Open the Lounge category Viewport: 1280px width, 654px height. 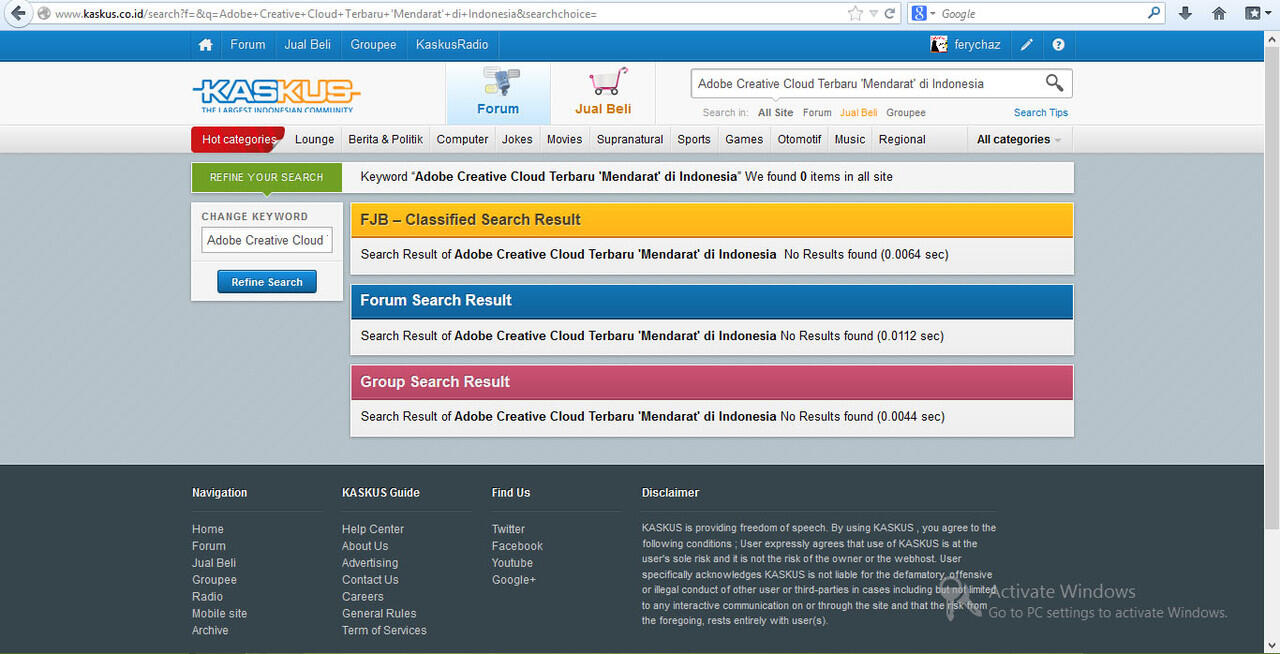[x=315, y=140]
